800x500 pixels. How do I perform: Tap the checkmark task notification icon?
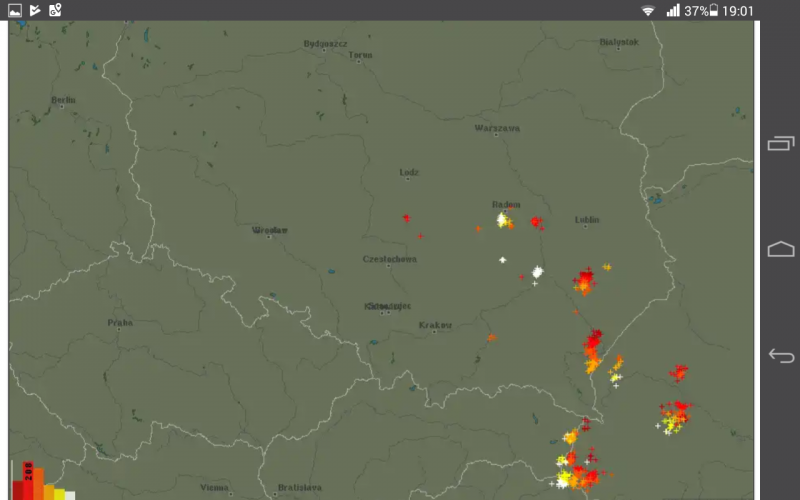35,11
